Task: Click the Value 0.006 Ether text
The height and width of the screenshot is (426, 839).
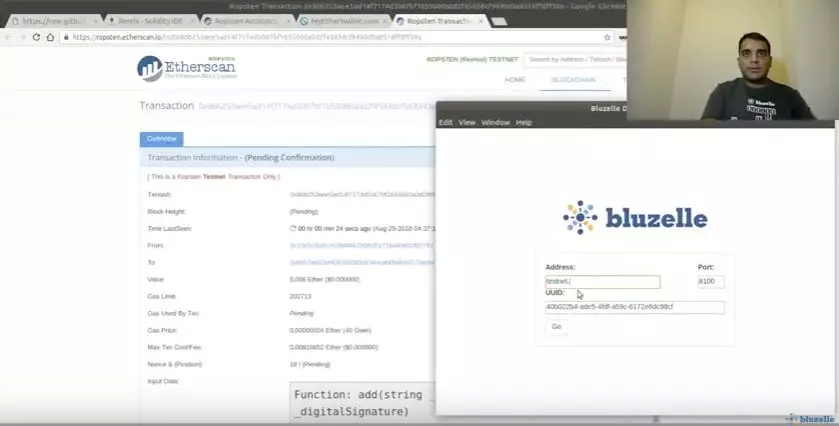Action: click(325, 279)
